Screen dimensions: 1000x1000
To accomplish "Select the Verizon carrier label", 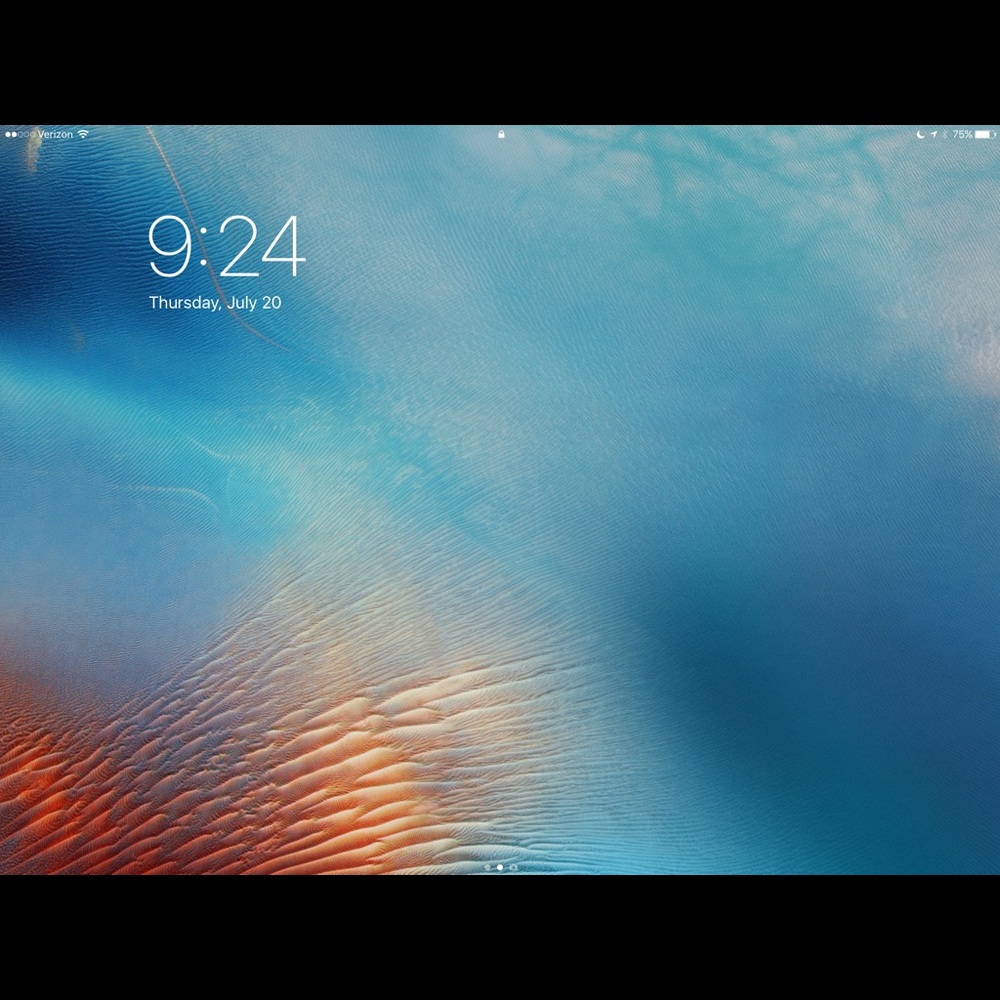I will pos(55,134).
